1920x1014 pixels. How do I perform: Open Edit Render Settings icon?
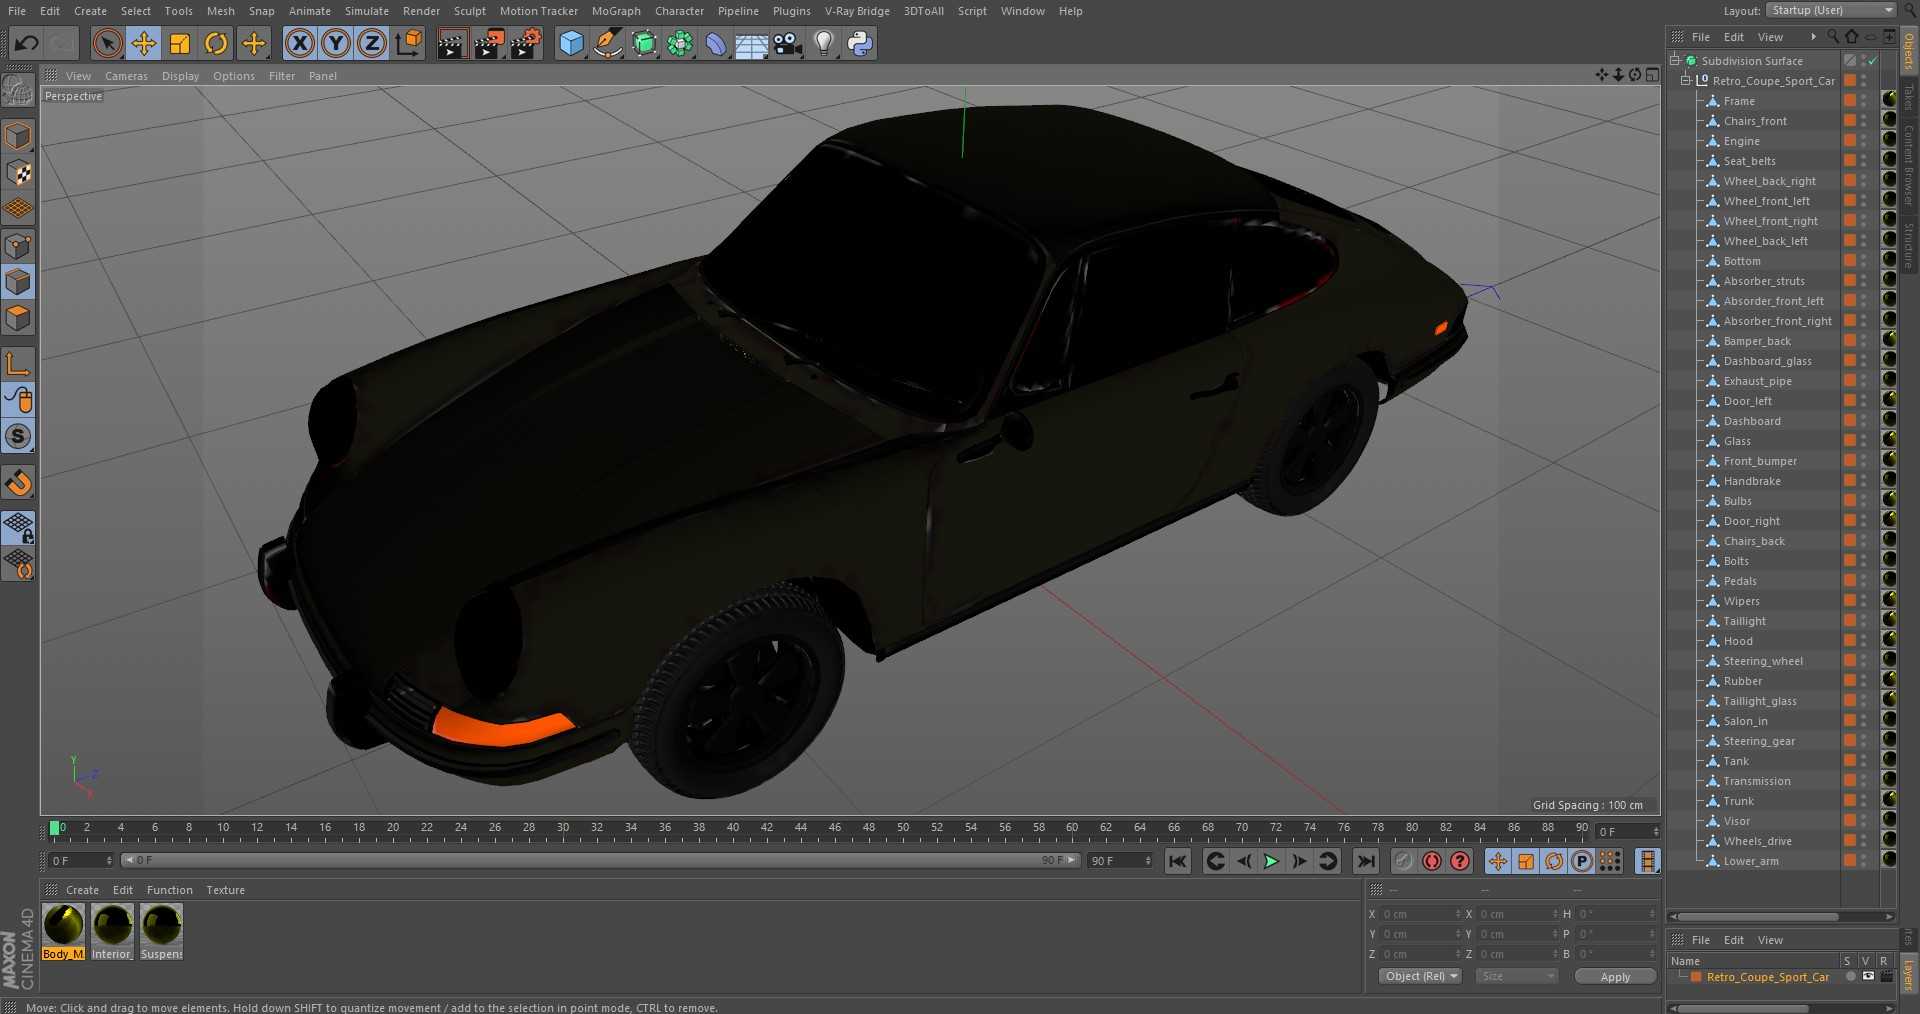pos(525,43)
